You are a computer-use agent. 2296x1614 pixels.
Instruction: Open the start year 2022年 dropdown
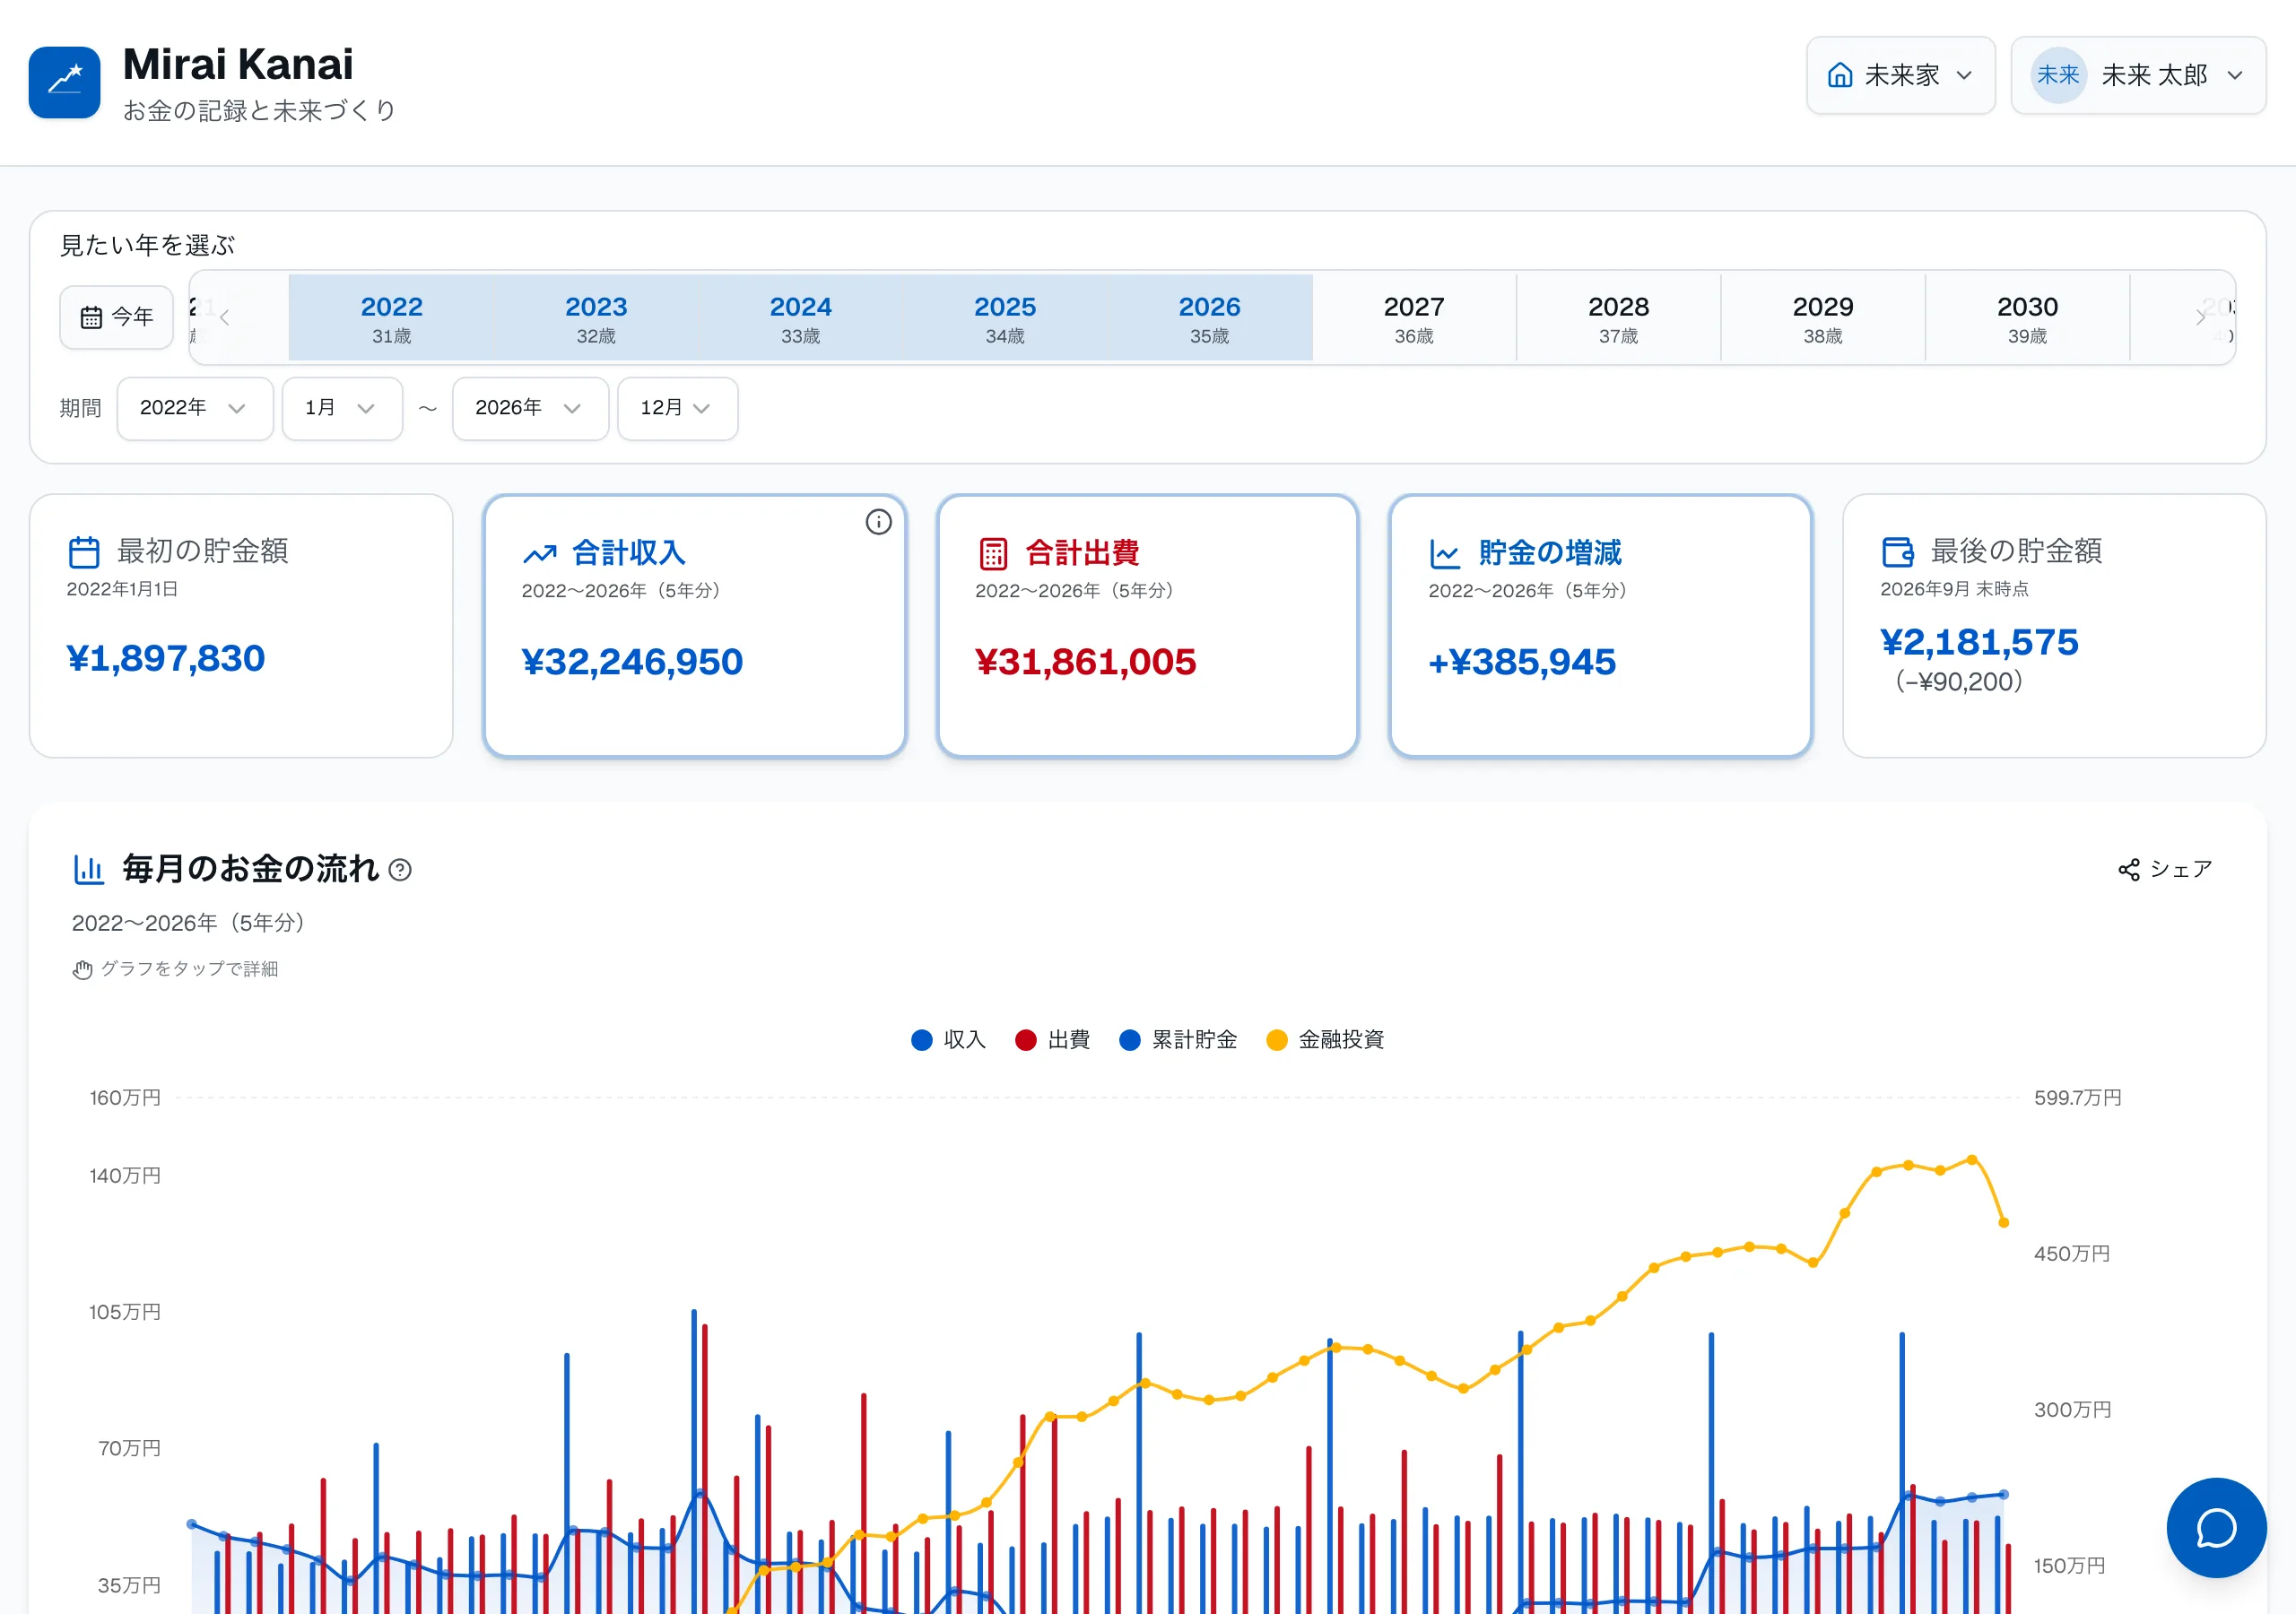coord(195,408)
